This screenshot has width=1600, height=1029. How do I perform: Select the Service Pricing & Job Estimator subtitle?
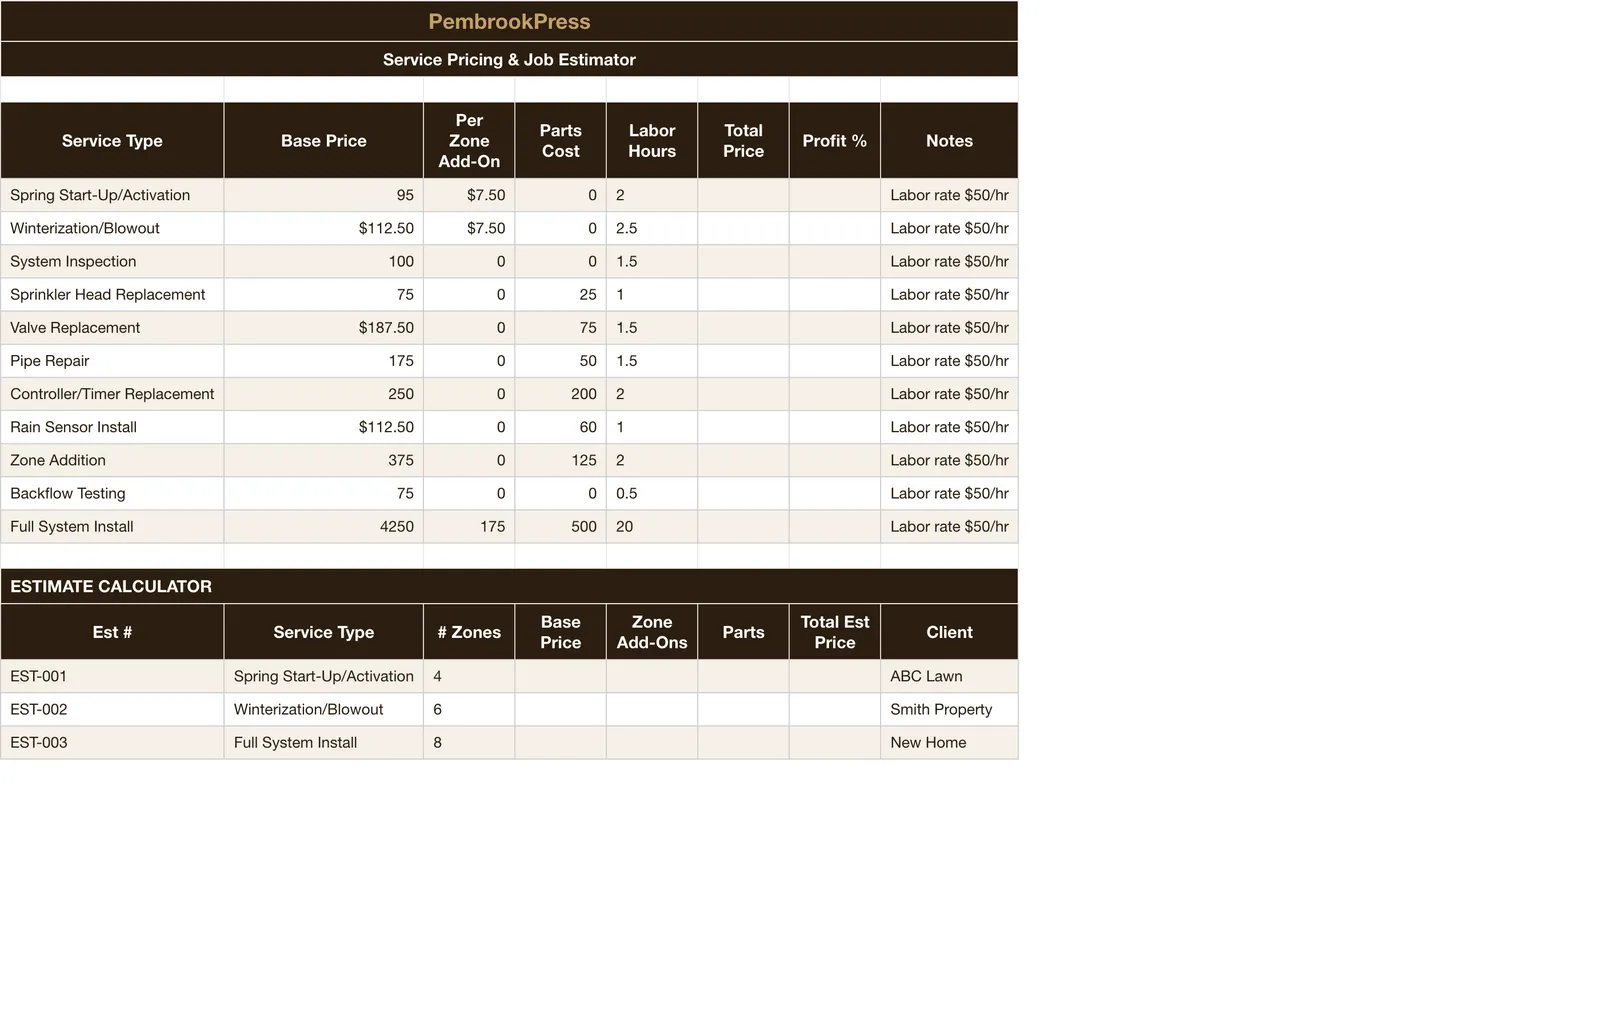pyautogui.click(x=509, y=59)
